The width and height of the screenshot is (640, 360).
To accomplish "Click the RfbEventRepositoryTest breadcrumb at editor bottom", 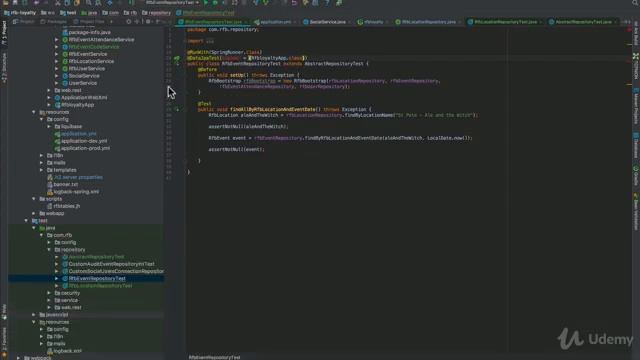I will (x=214, y=357).
